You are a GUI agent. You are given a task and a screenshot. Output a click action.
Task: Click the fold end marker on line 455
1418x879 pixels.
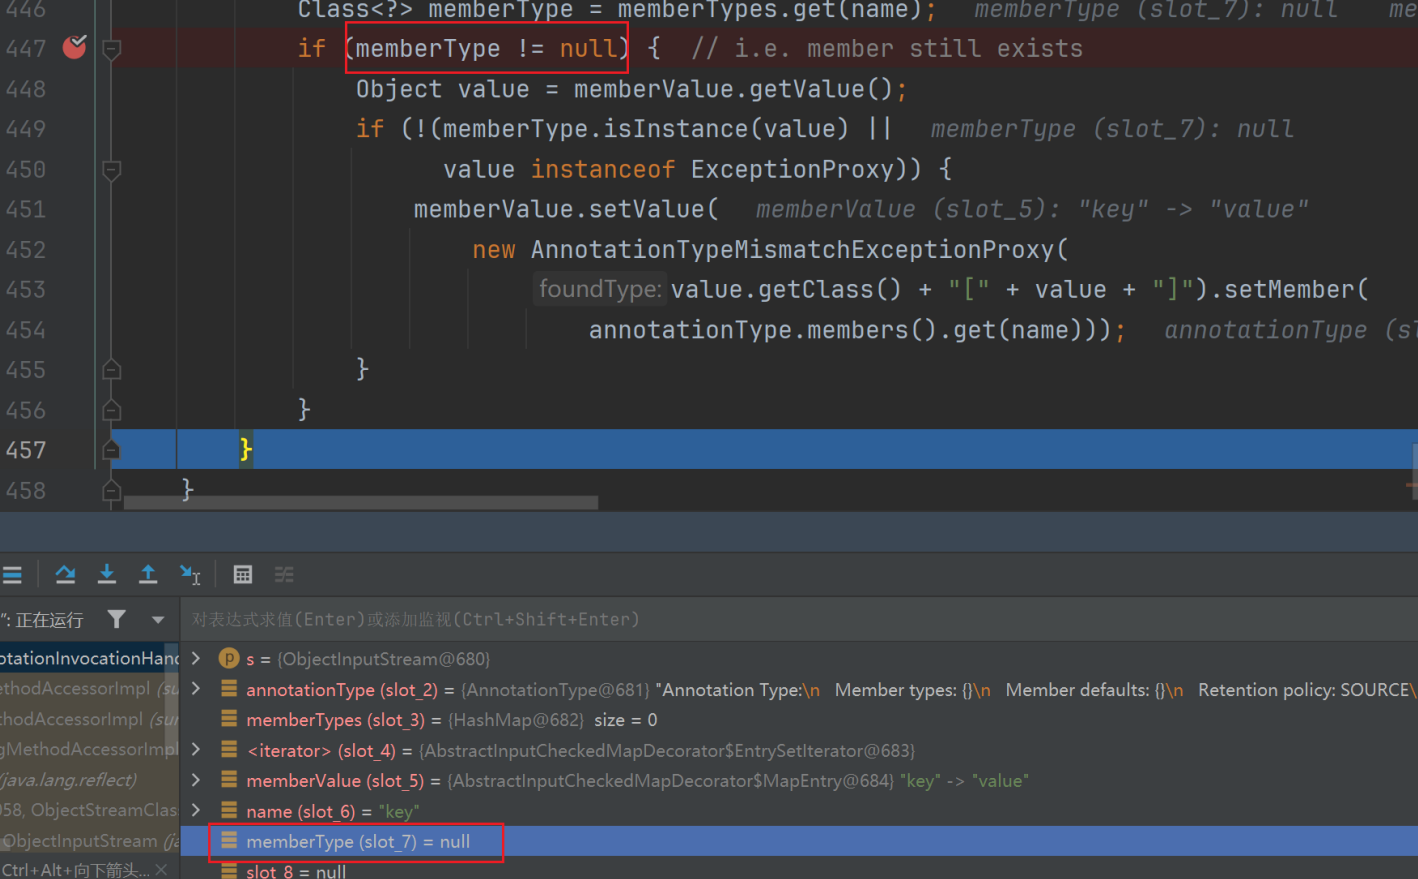(x=112, y=370)
